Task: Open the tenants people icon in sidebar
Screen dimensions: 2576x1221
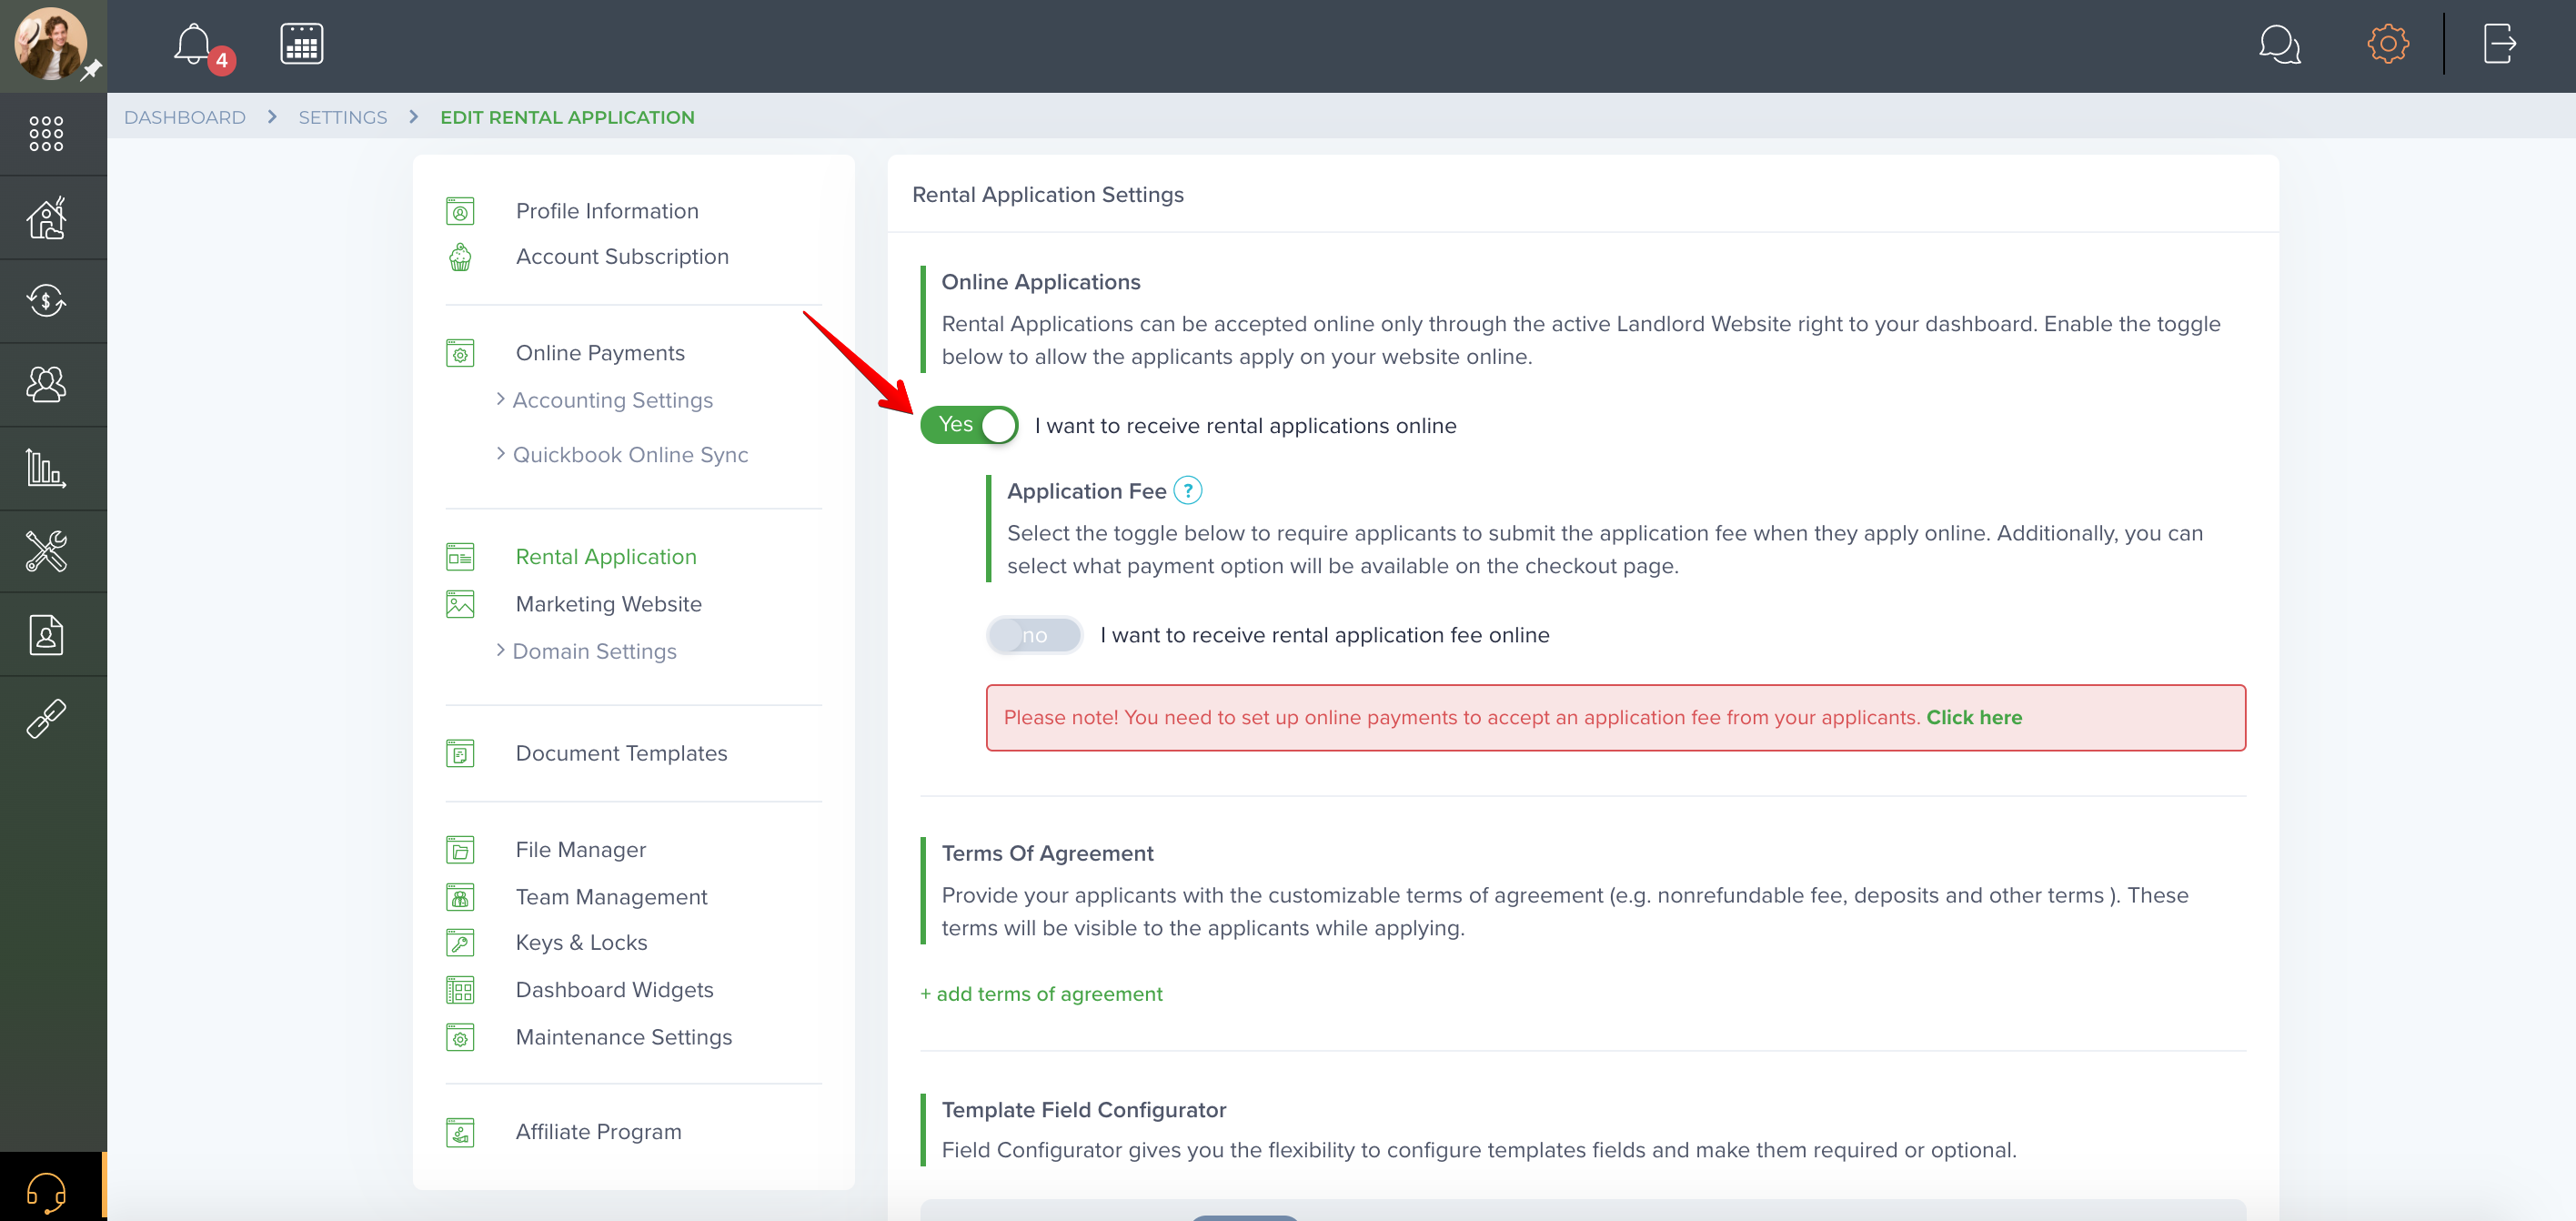Action: [x=46, y=384]
